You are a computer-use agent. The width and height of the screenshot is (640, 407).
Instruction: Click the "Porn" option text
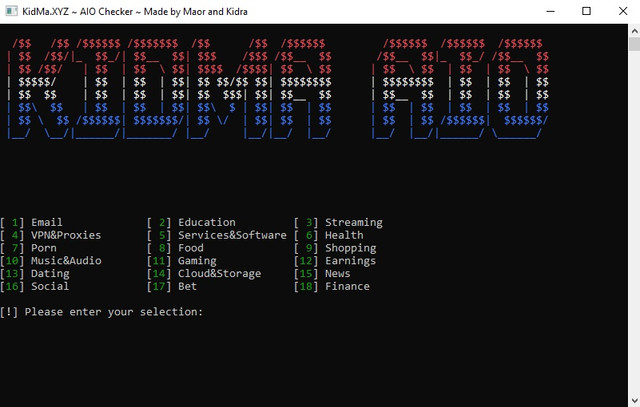(44, 248)
